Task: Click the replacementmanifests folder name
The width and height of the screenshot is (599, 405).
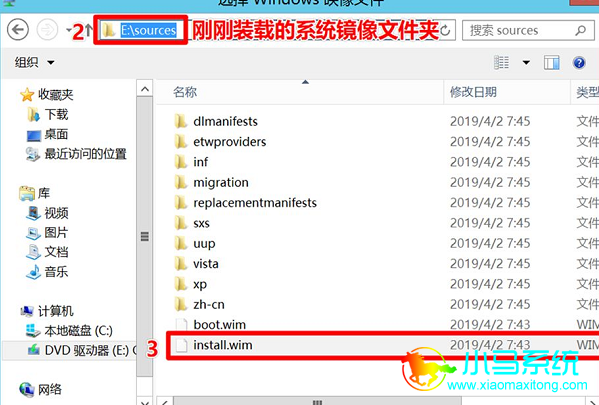Action: [255, 202]
